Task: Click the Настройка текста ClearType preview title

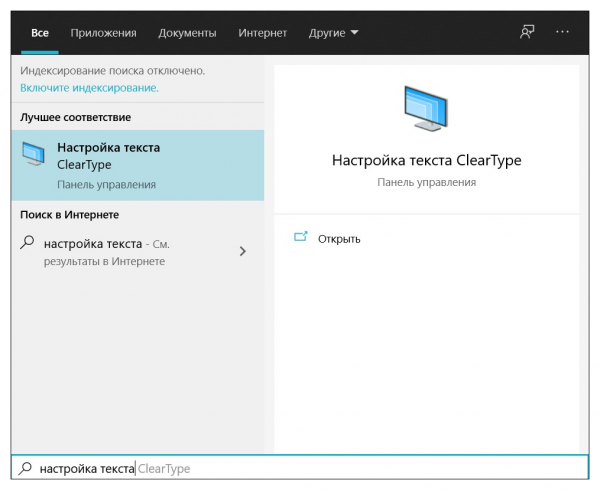Action: coord(426,160)
